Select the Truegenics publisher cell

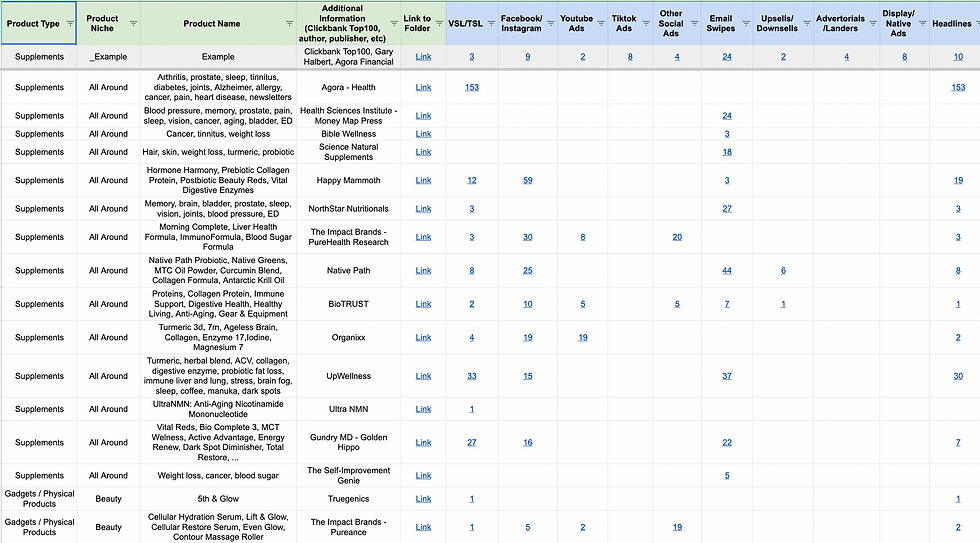(349, 499)
